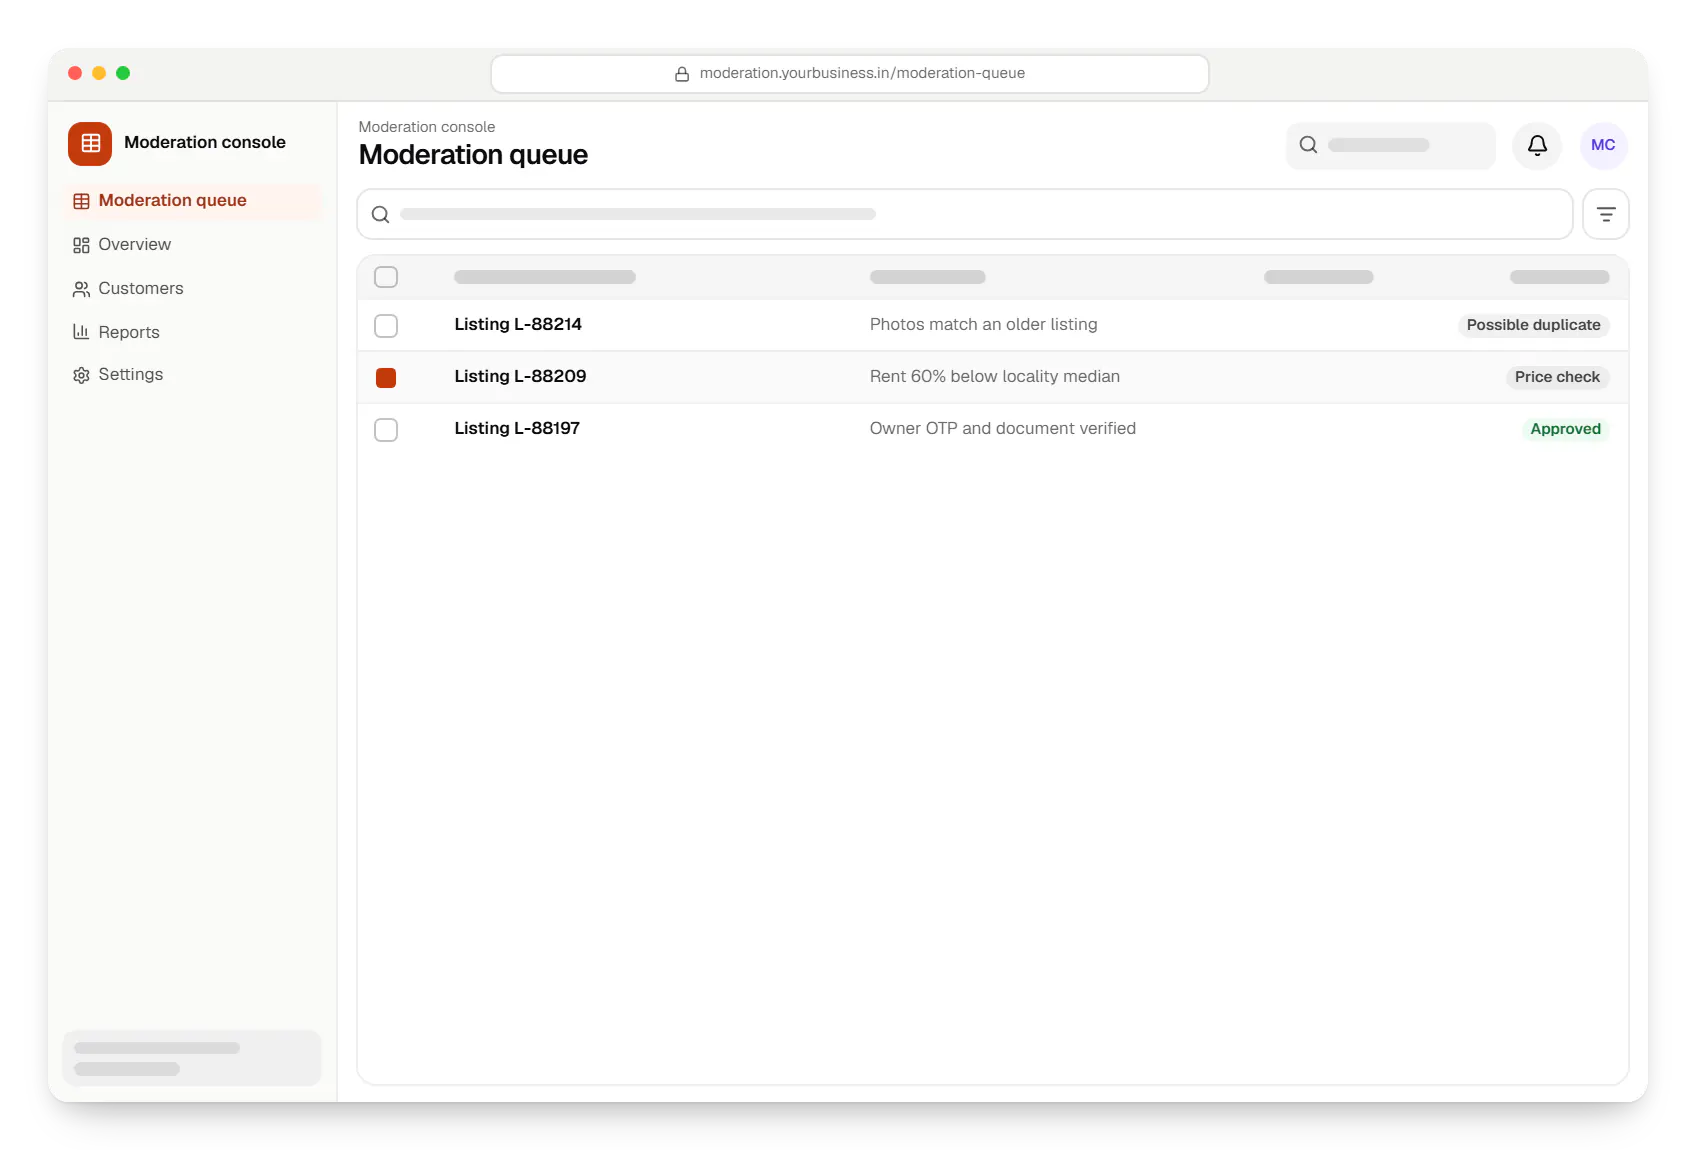The height and width of the screenshot is (1150, 1696).
Task: Close the window with the red button
Action: 75,73
